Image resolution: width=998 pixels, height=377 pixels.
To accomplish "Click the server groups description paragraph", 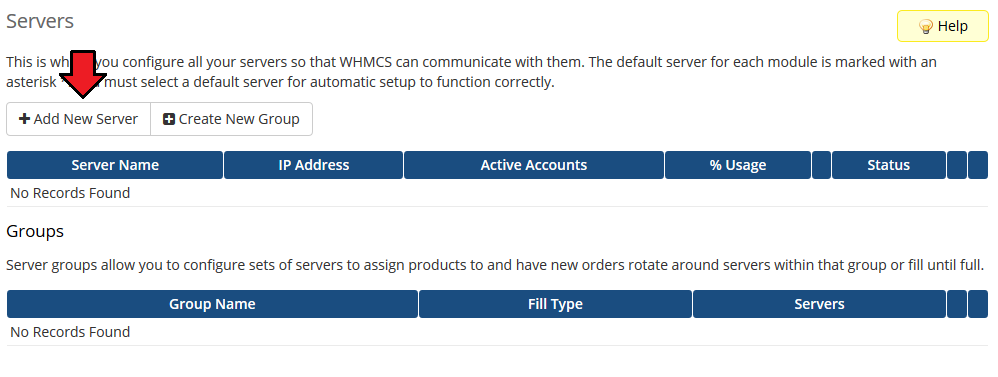I will coord(495,265).
